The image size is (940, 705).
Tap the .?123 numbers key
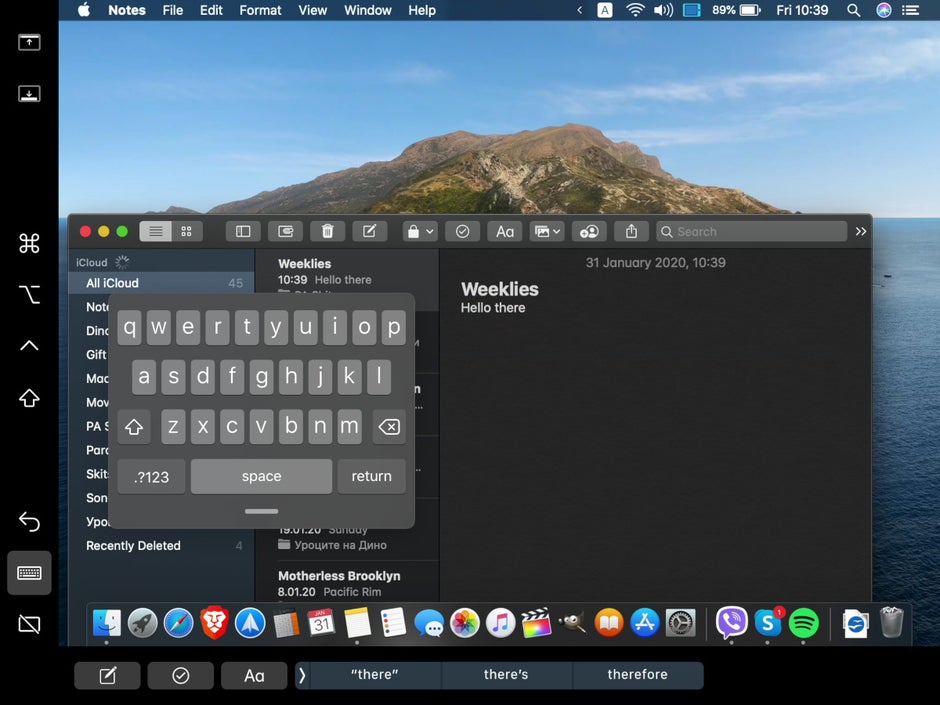coord(152,477)
